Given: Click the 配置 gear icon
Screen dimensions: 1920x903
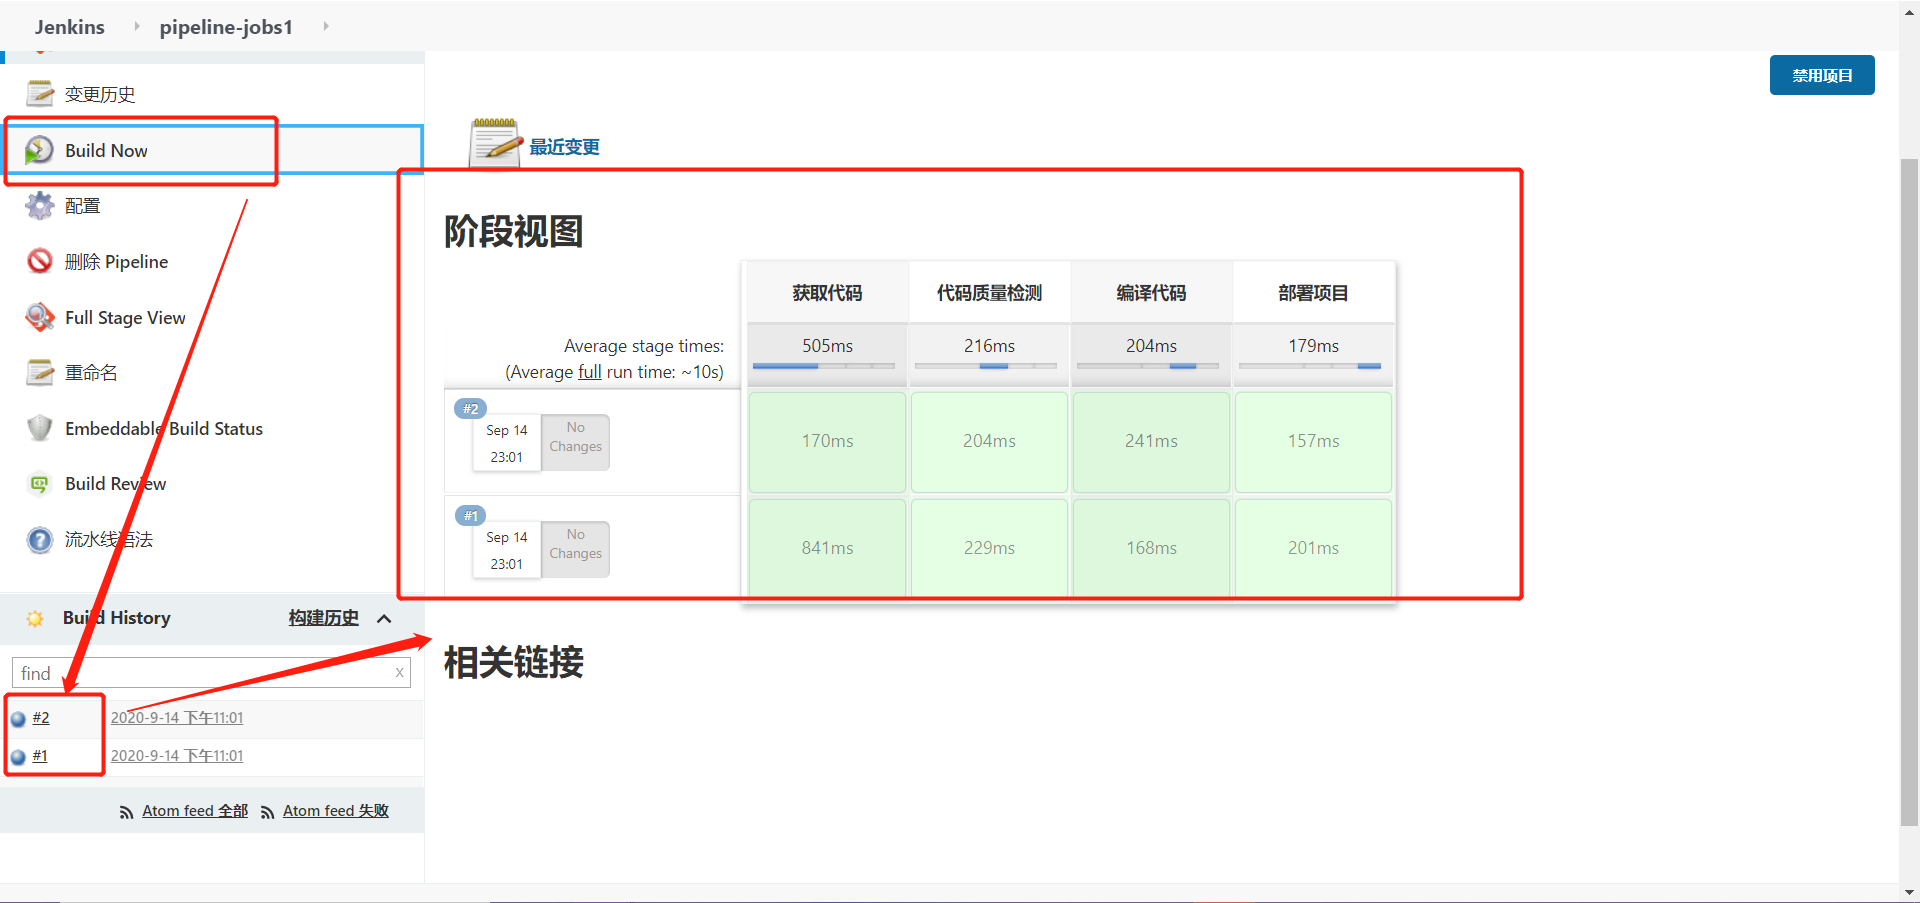Looking at the screenshot, I should pos(40,206).
